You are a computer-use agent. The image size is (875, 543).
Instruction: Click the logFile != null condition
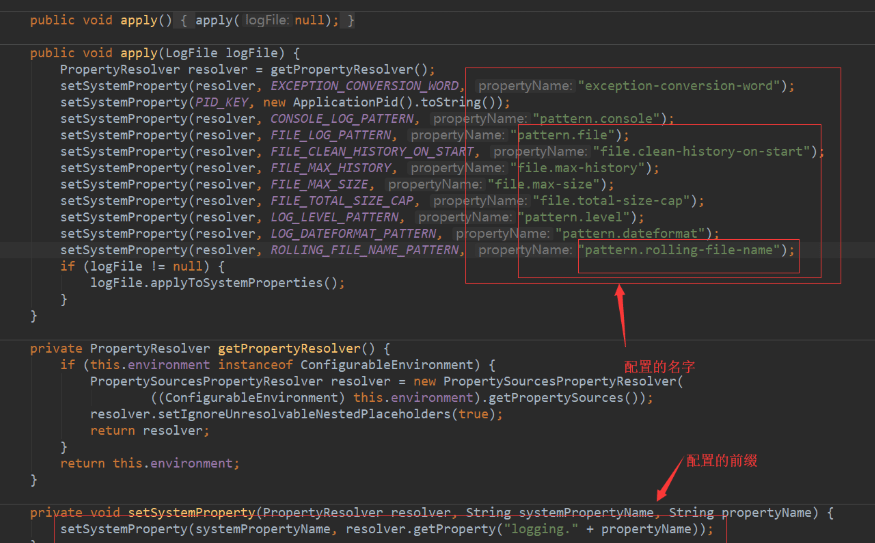tap(146, 267)
